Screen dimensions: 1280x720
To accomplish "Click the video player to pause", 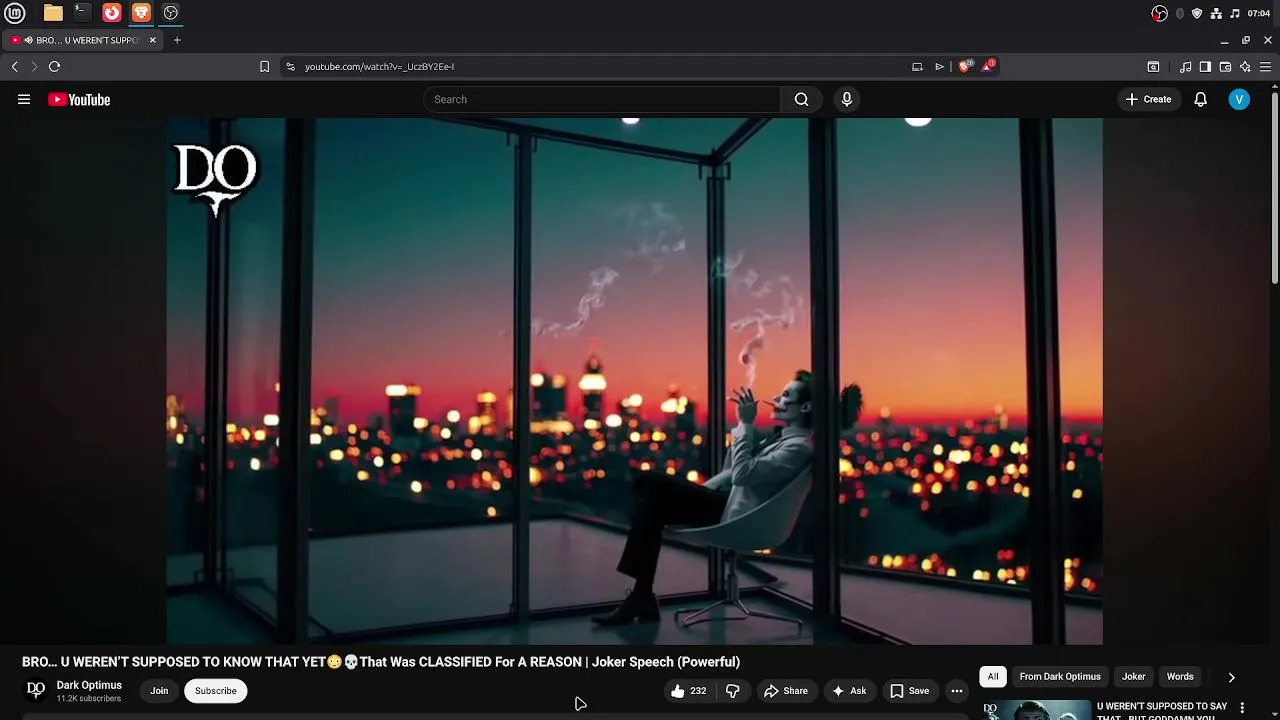I will [x=635, y=381].
